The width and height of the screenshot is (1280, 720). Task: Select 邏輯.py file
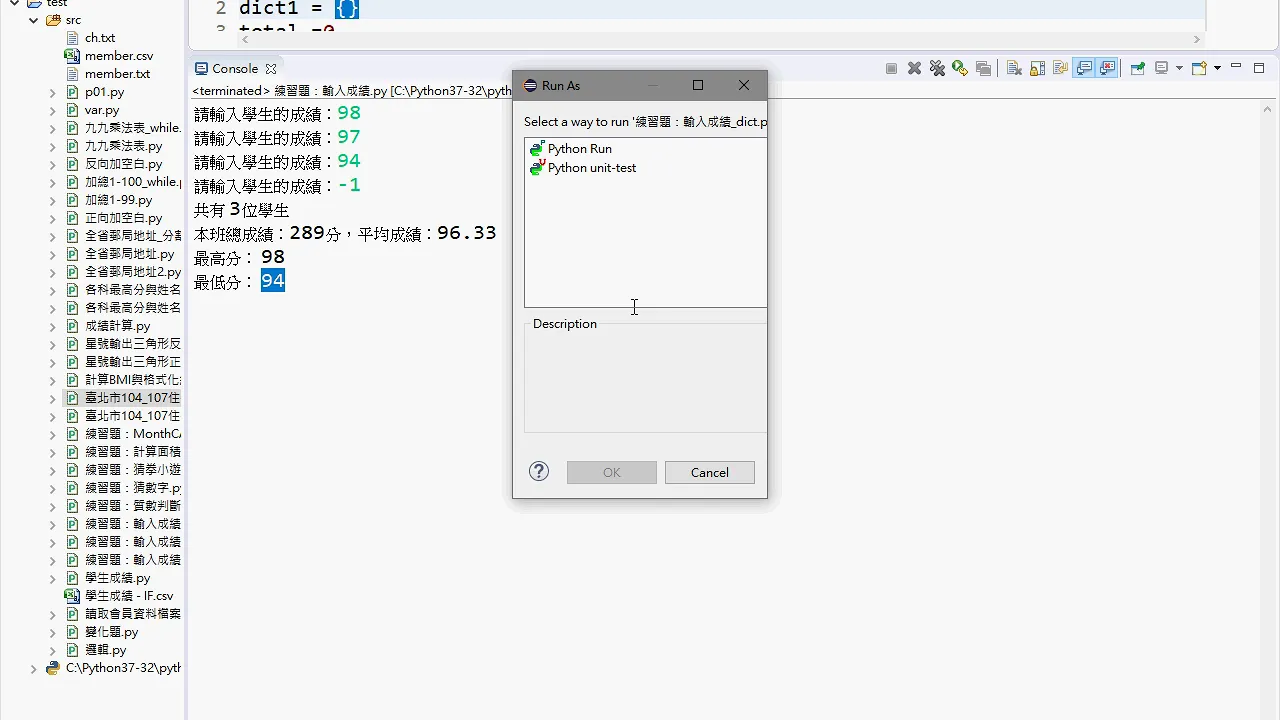(105, 650)
